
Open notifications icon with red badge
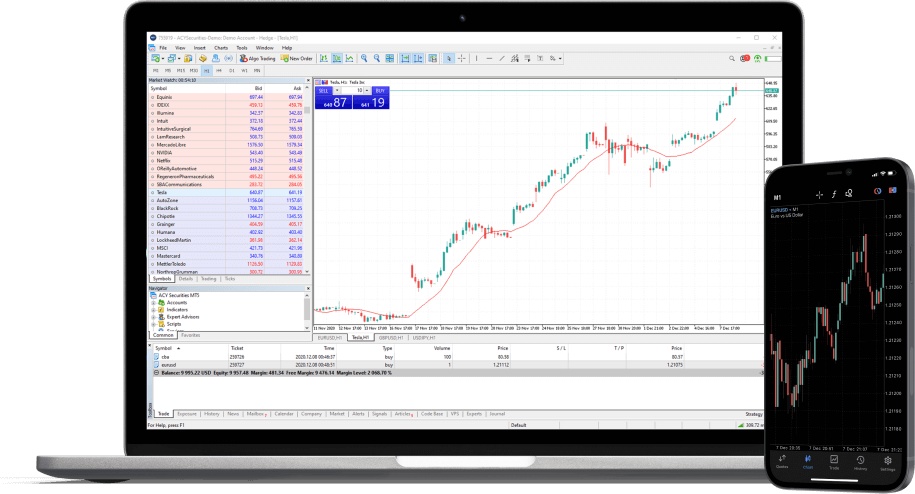pos(745,58)
